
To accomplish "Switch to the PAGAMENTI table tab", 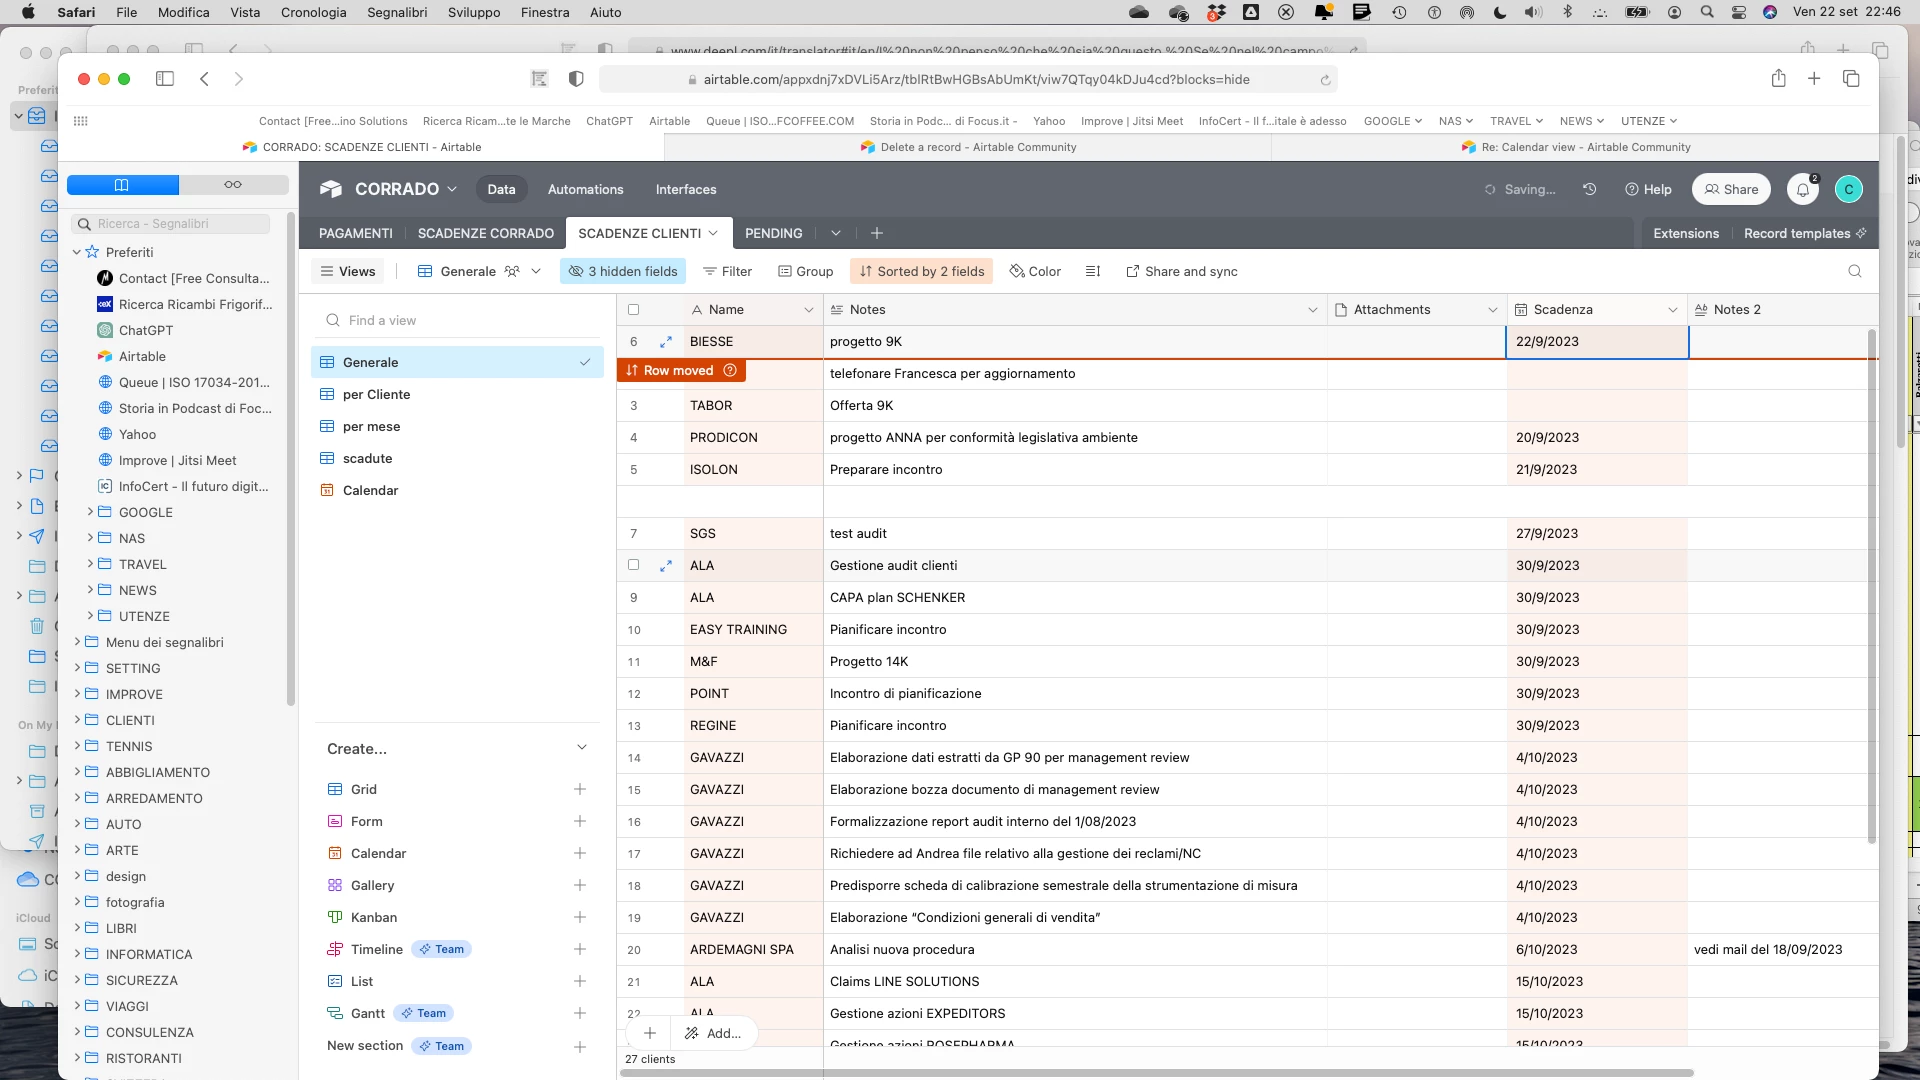I will (355, 233).
